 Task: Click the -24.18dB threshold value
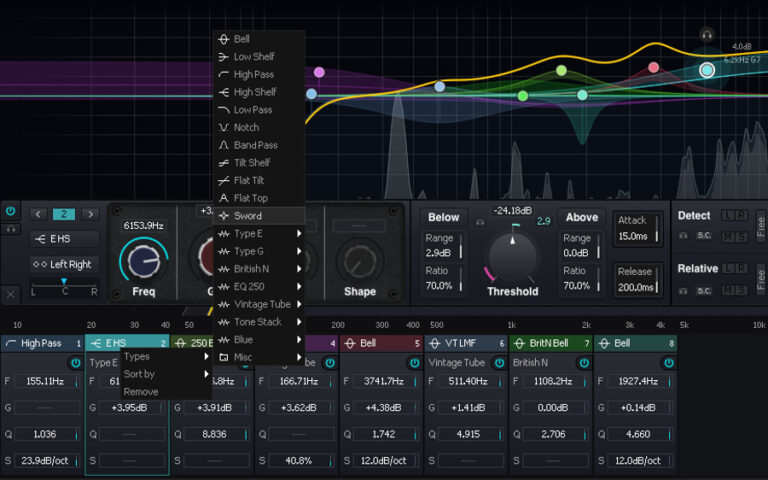(x=513, y=211)
